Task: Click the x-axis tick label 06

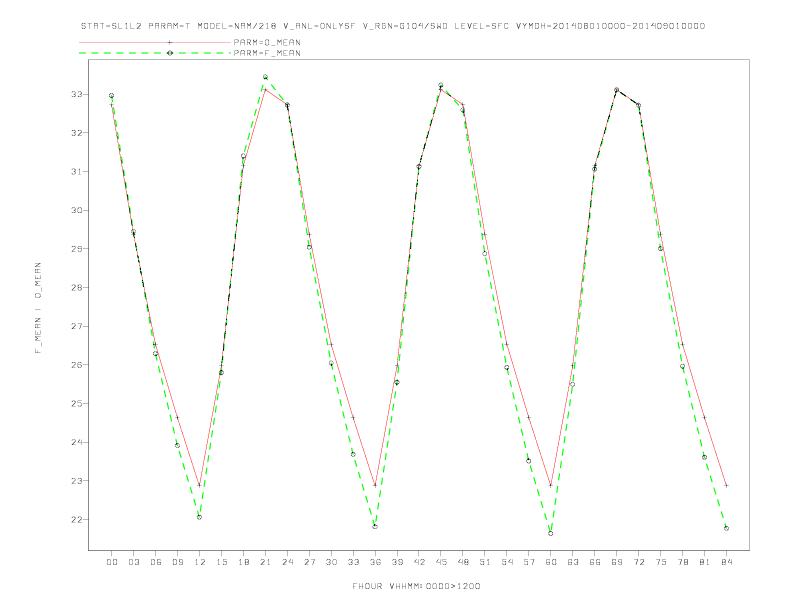Action: click(x=156, y=562)
